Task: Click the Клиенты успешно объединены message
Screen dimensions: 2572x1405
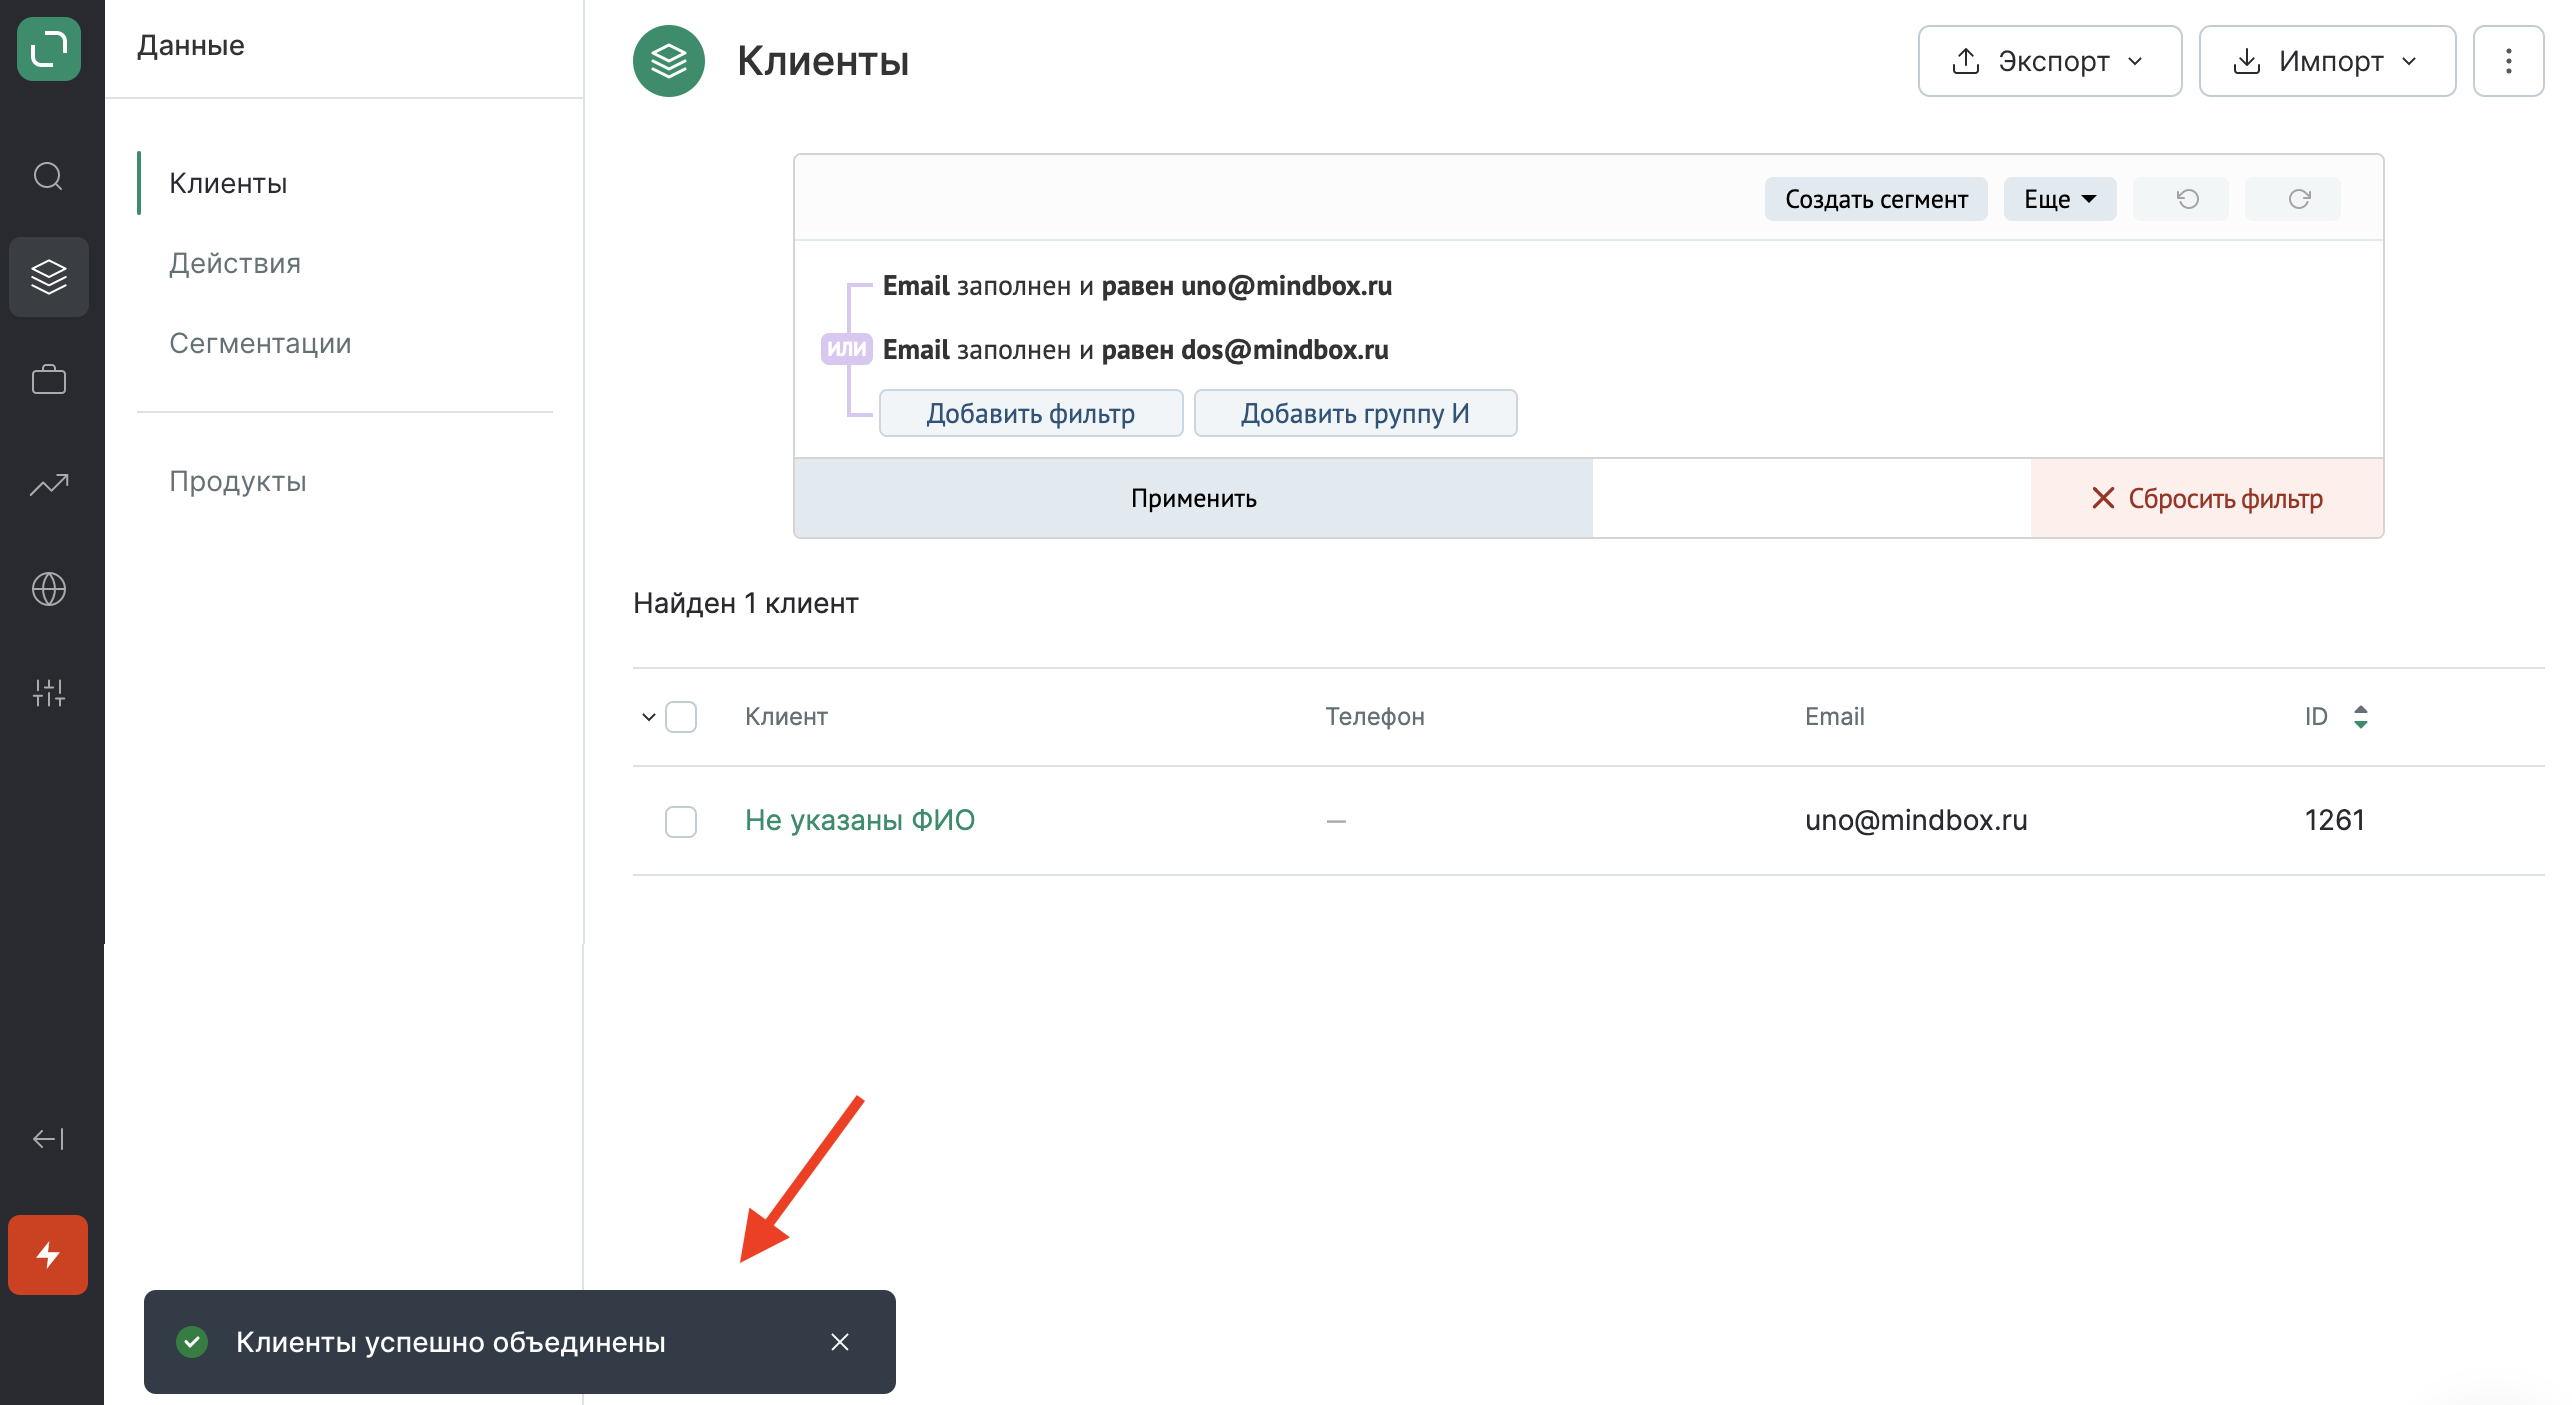Action: click(451, 1342)
